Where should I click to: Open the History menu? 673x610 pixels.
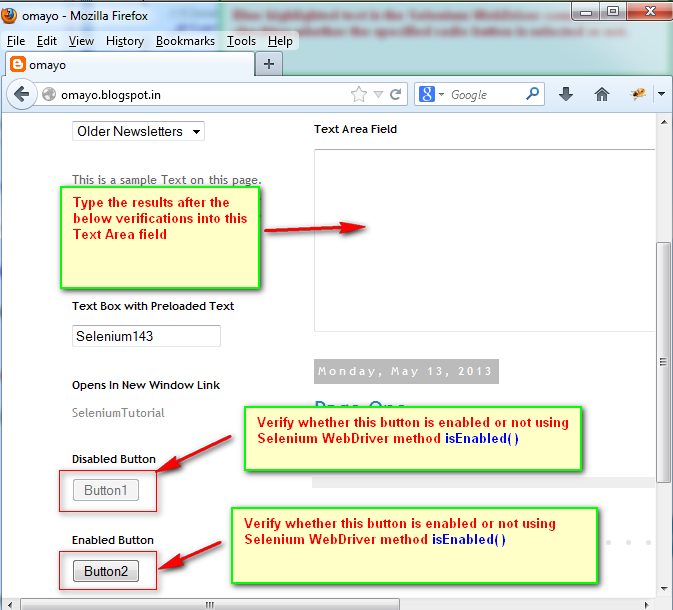tap(124, 41)
